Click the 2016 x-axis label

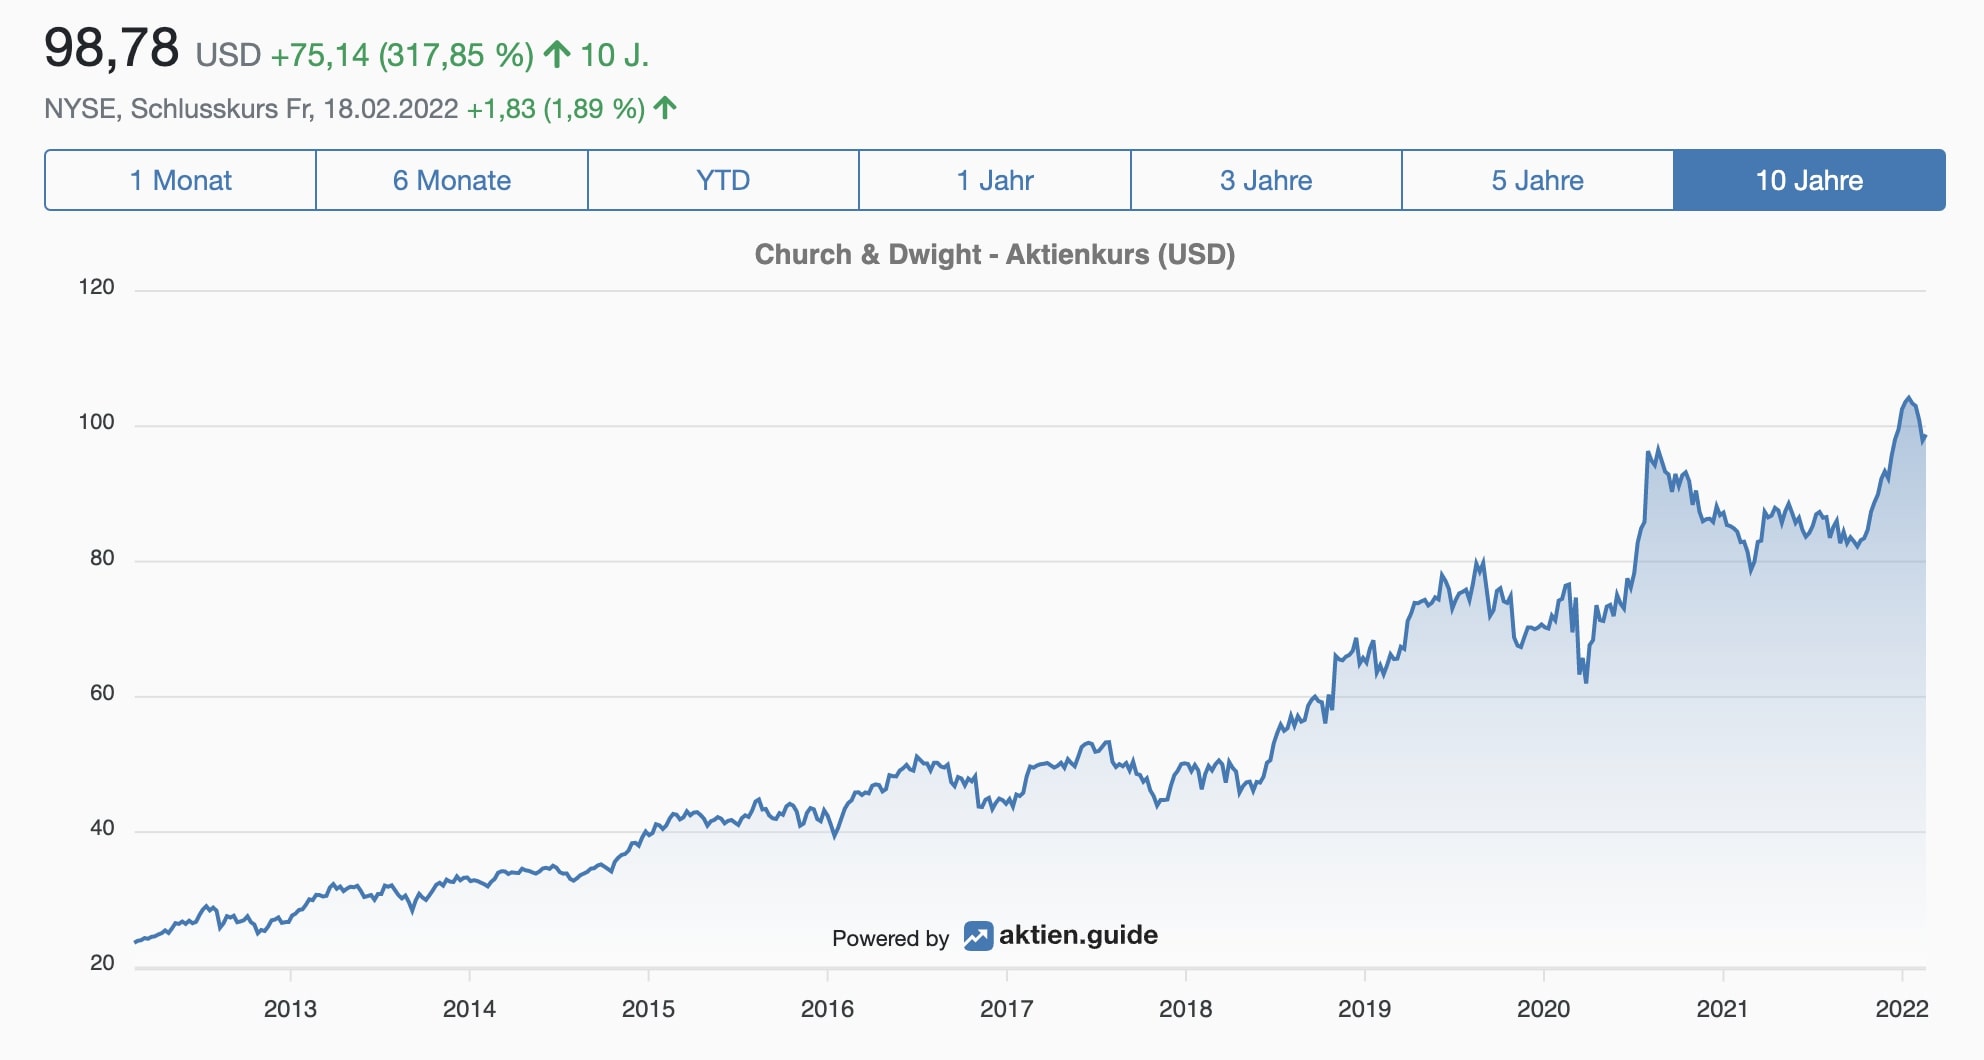point(827,1008)
